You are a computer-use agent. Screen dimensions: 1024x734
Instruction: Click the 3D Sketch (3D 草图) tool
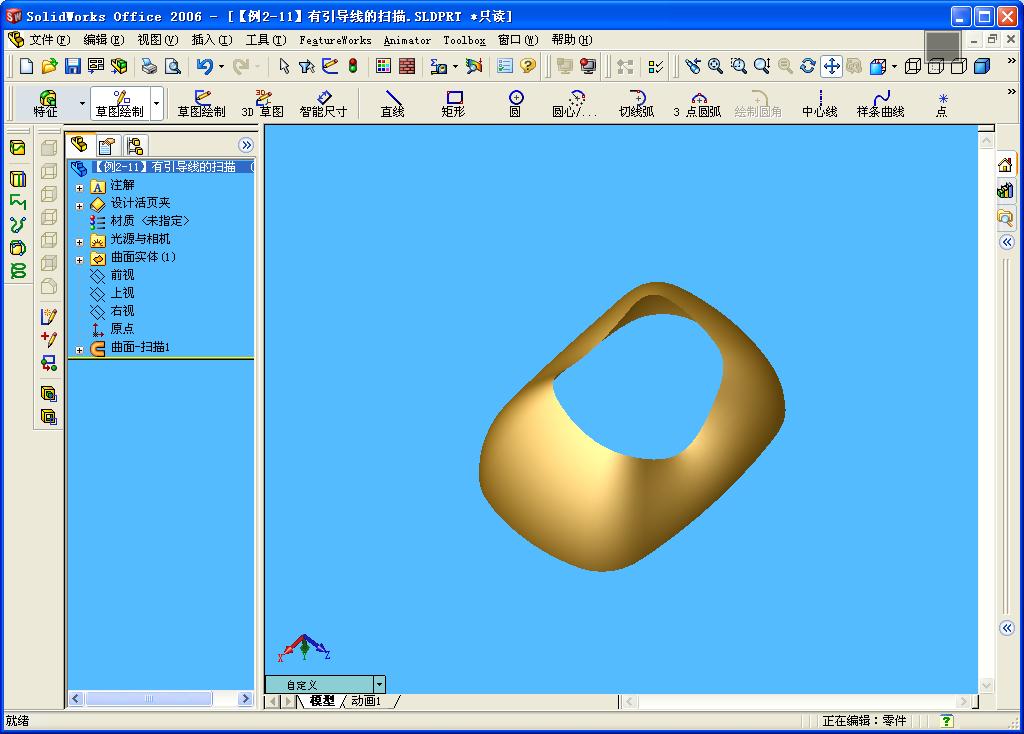(263, 104)
